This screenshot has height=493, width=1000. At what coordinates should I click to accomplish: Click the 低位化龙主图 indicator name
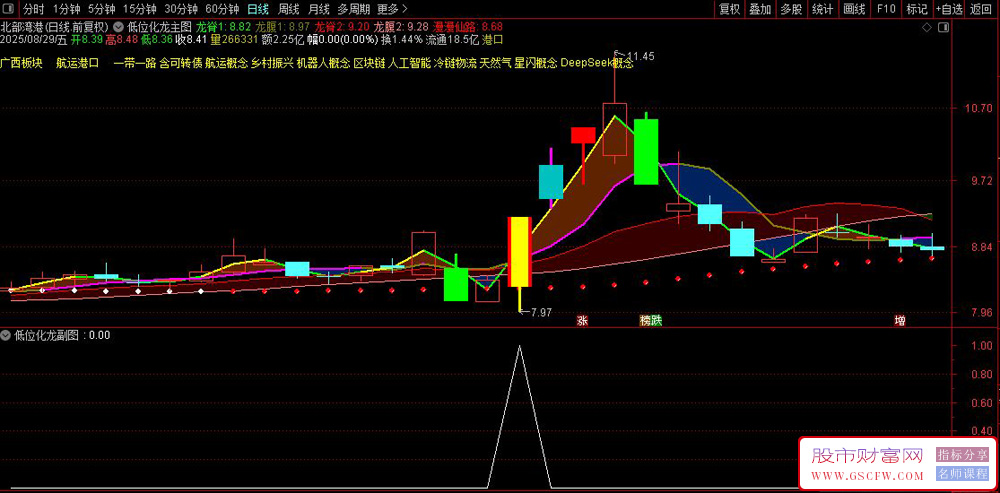pyautogui.click(x=159, y=27)
